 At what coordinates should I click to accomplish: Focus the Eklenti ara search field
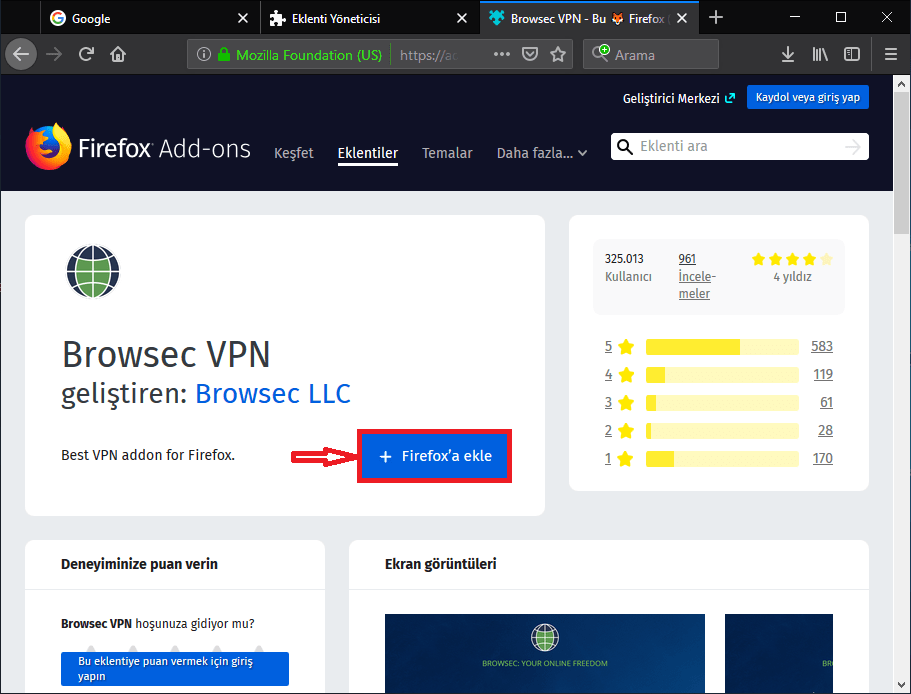pyautogui.click(x=740, y=146)
